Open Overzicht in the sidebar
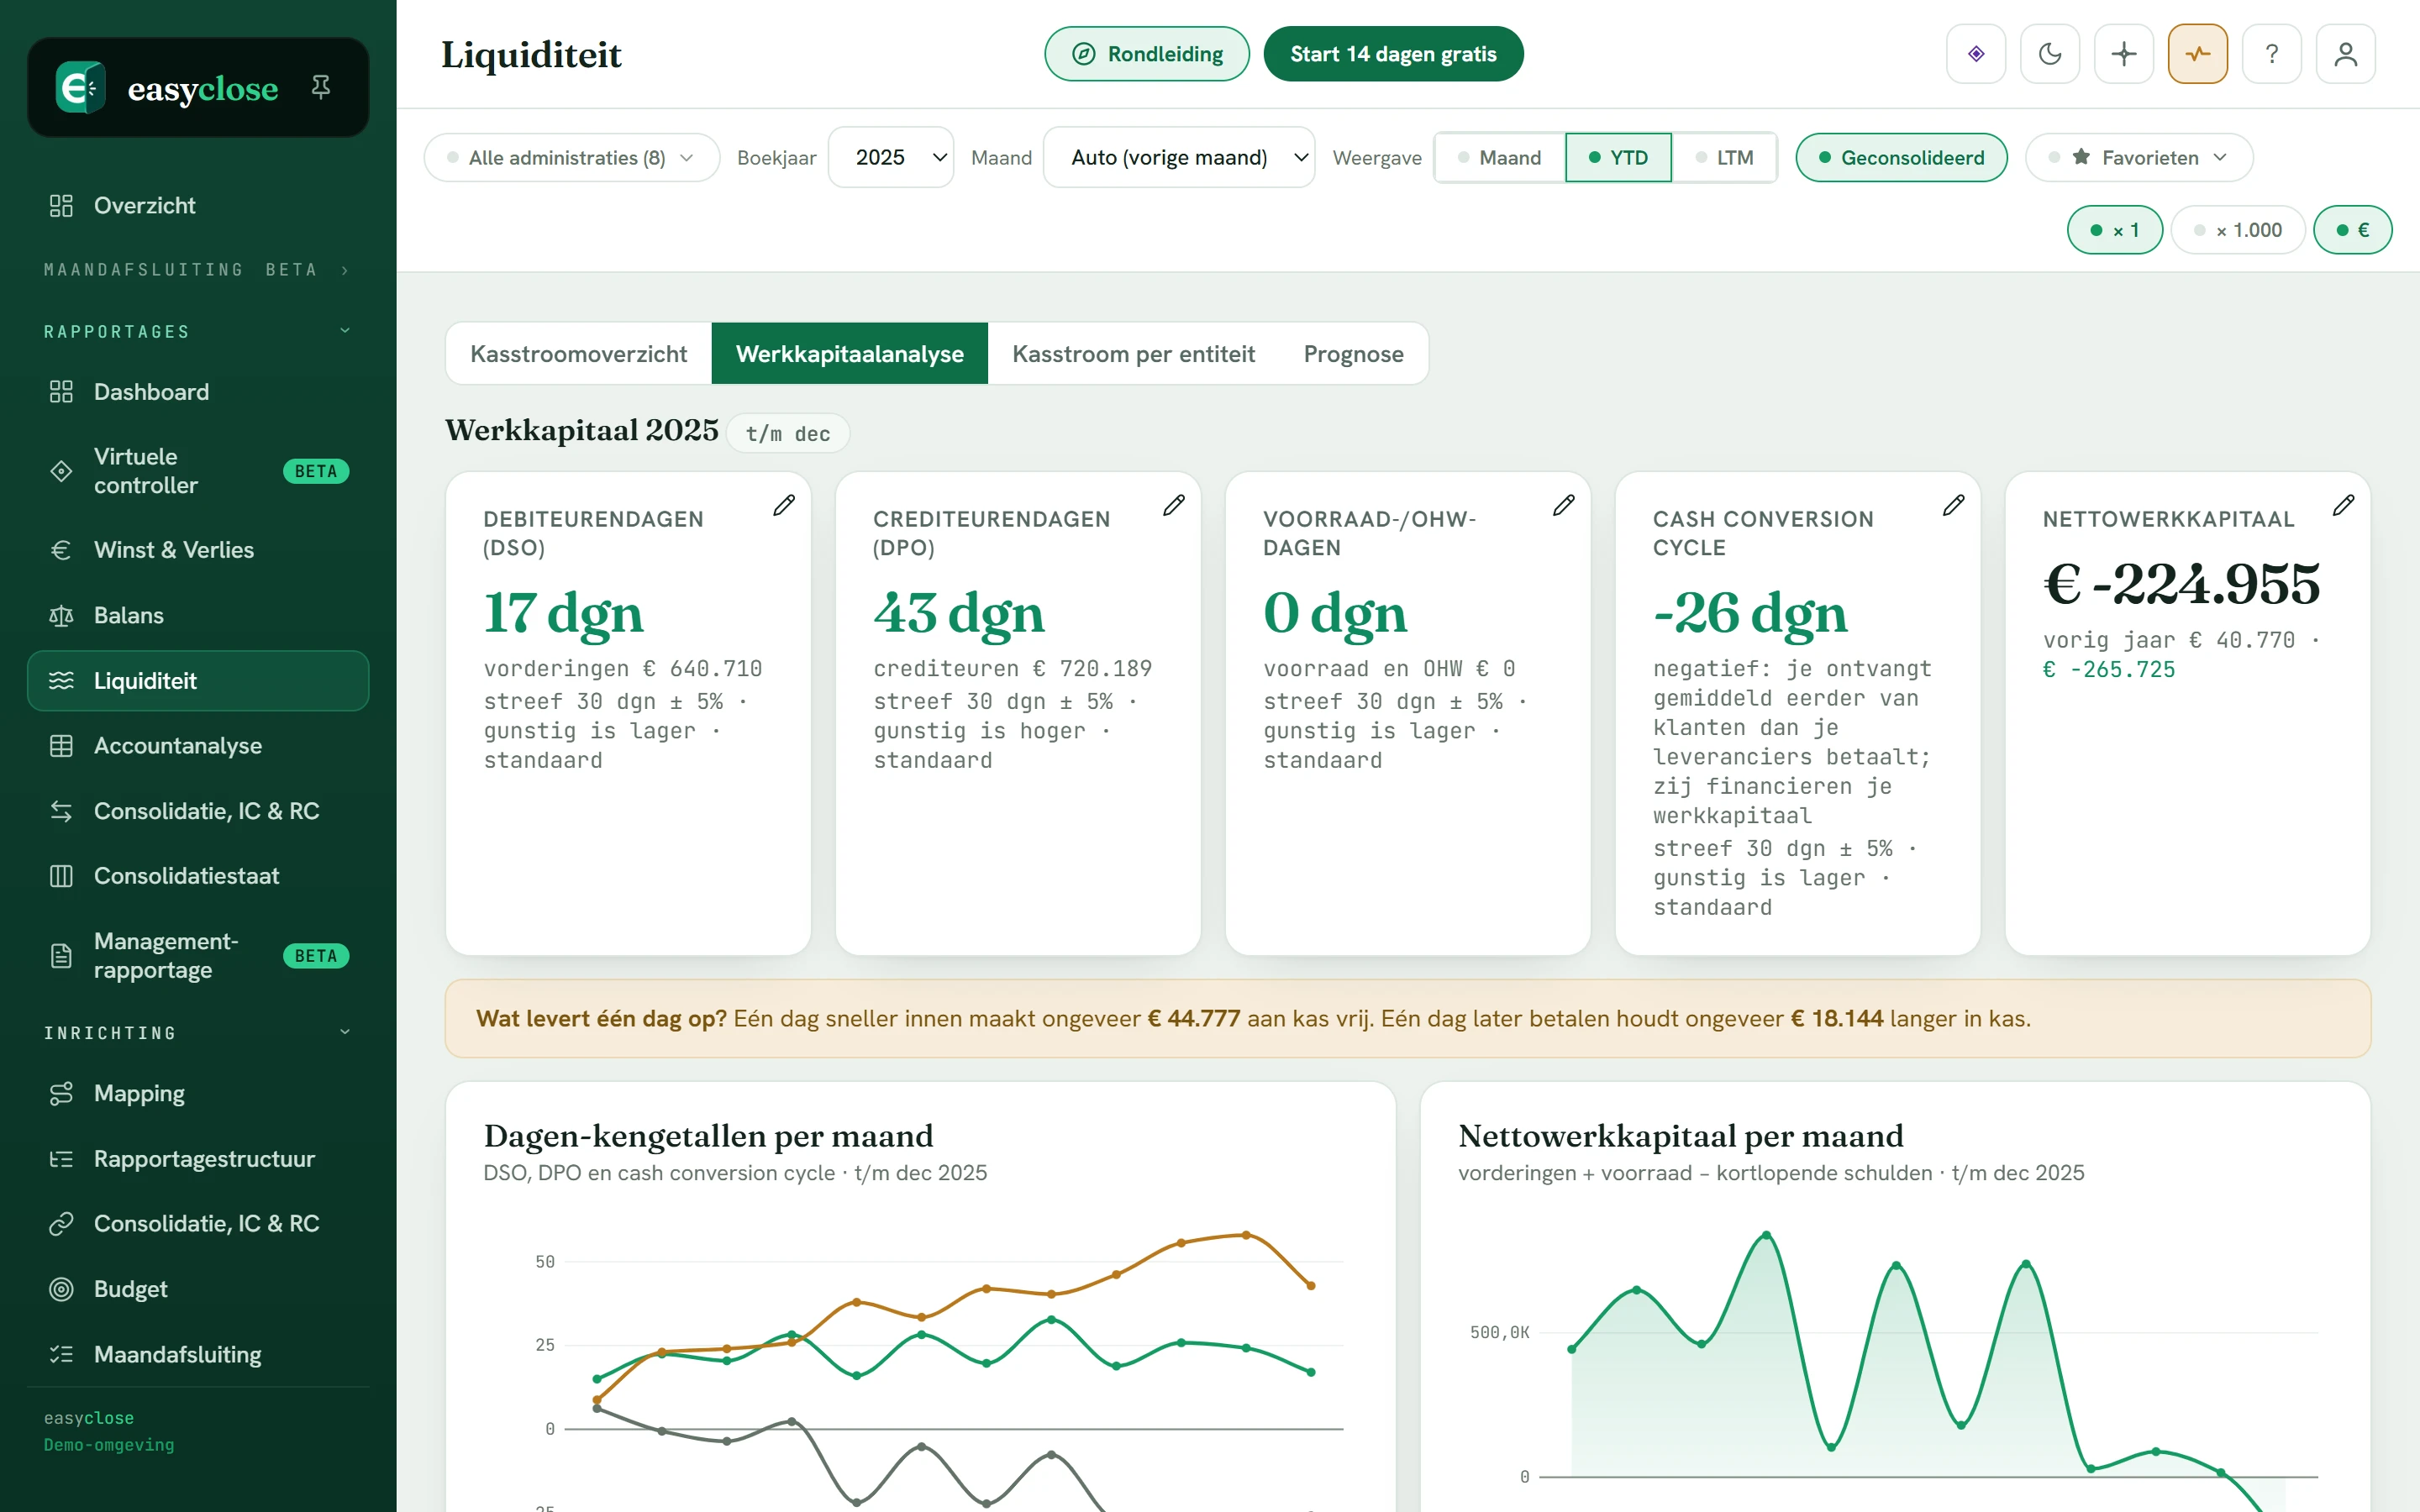 198,206
